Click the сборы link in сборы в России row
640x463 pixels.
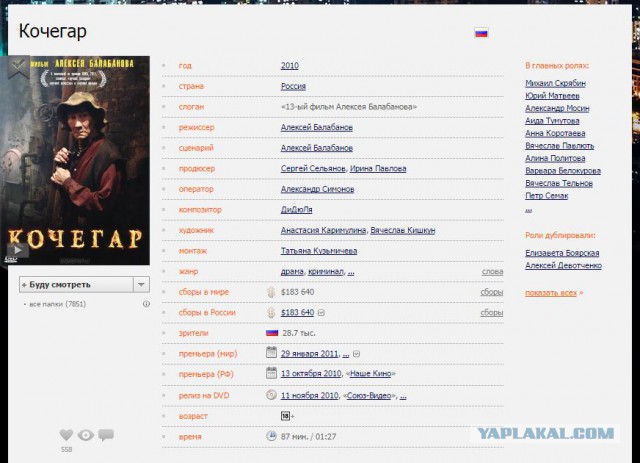pos(492,312)
